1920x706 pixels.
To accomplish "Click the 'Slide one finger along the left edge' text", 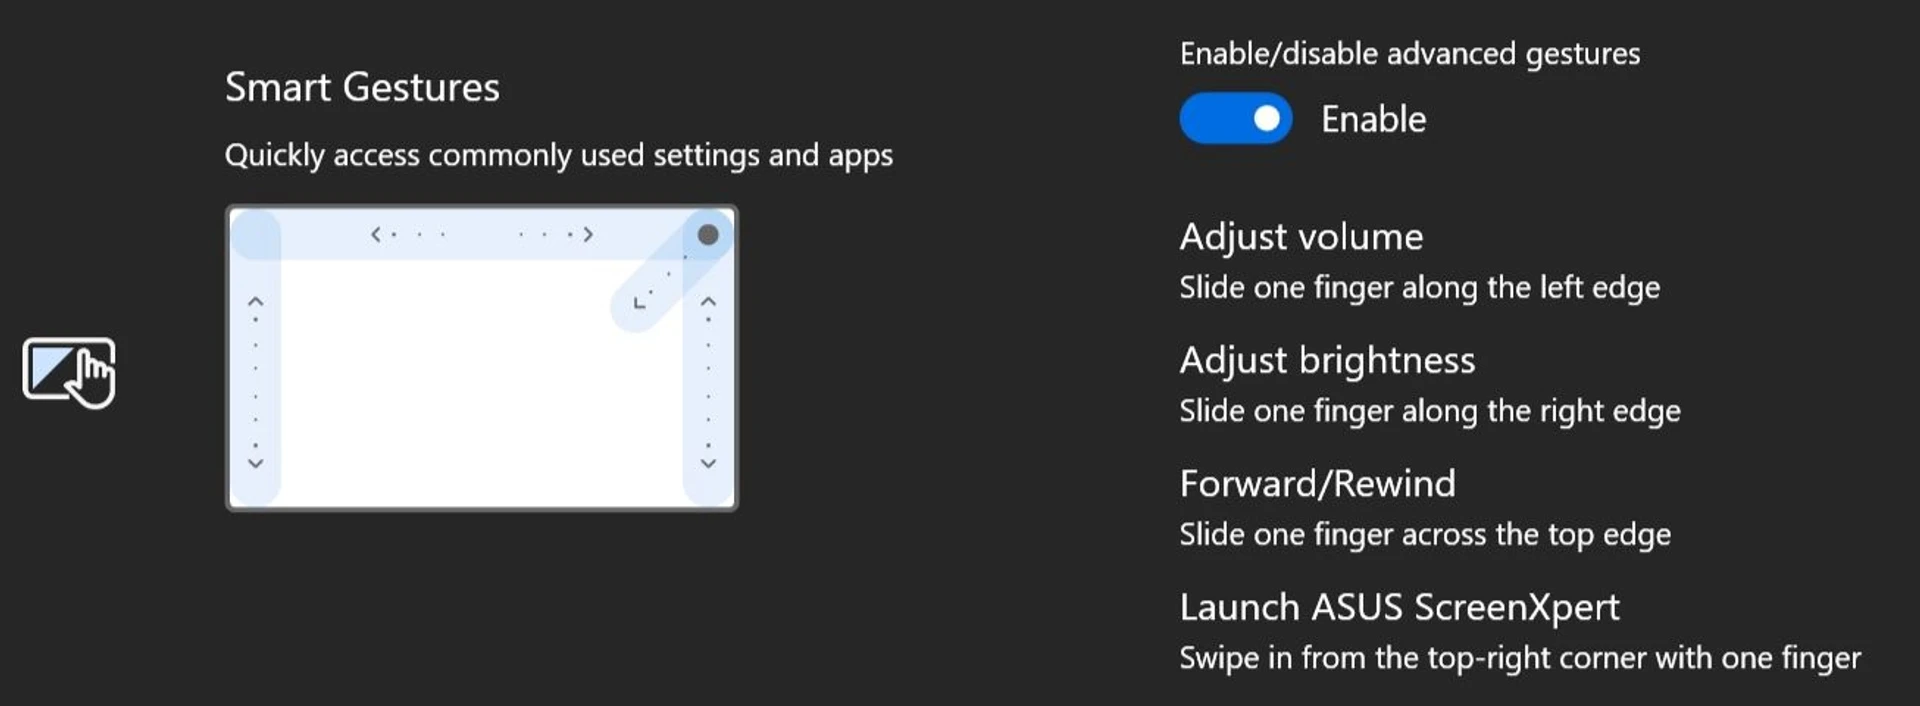I will click(x=1419, y=288).
